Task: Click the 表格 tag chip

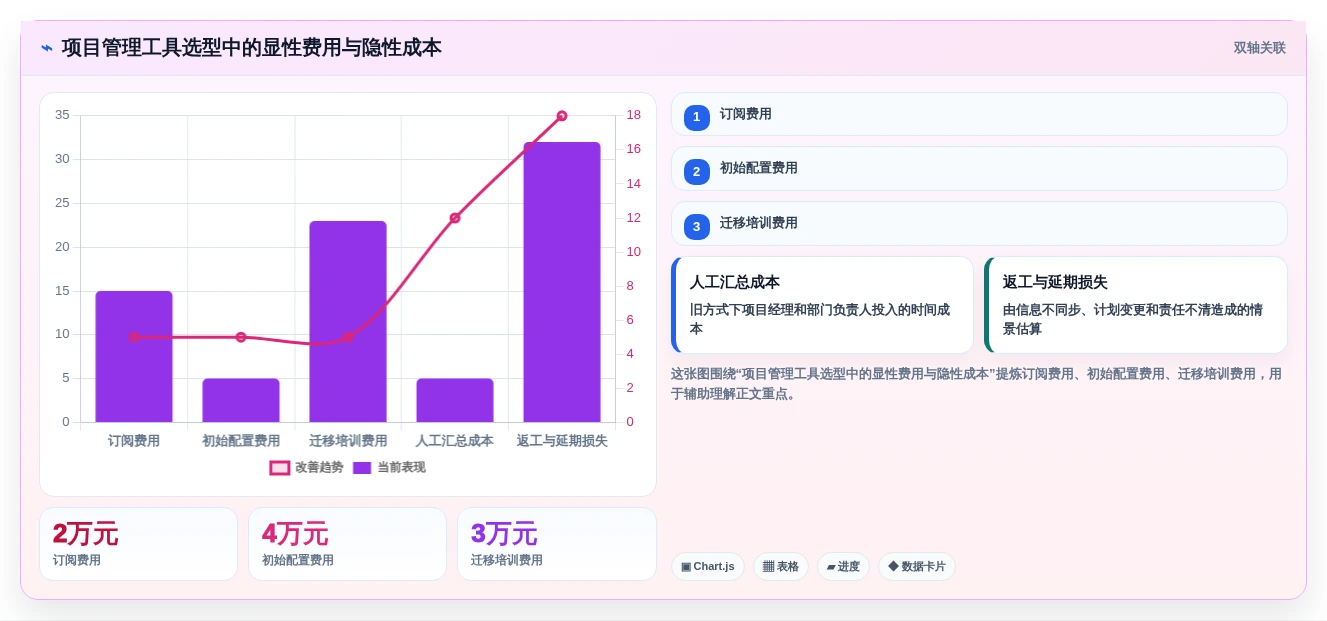Action: pos(781,567)
